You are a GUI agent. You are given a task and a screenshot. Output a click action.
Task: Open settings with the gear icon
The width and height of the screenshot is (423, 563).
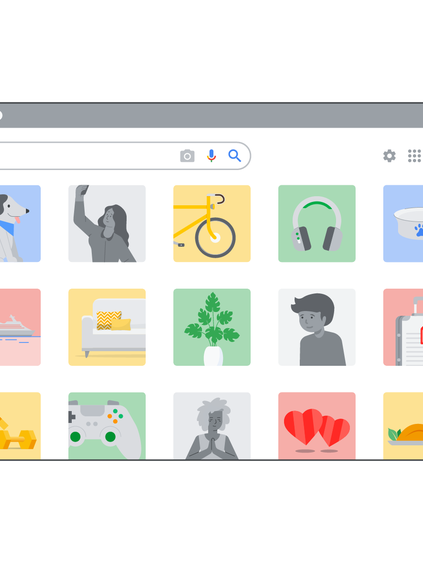click(x=389, y=156)
